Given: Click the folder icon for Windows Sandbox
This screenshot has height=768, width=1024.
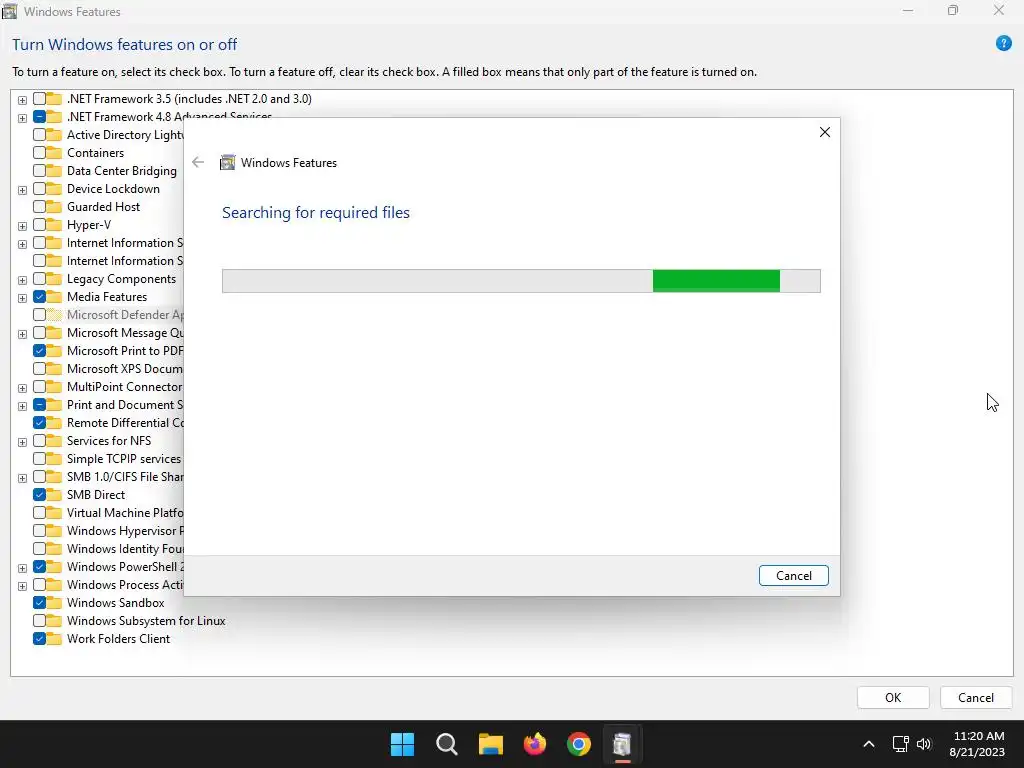Looking at the screenshot, I should click(54, 603).
